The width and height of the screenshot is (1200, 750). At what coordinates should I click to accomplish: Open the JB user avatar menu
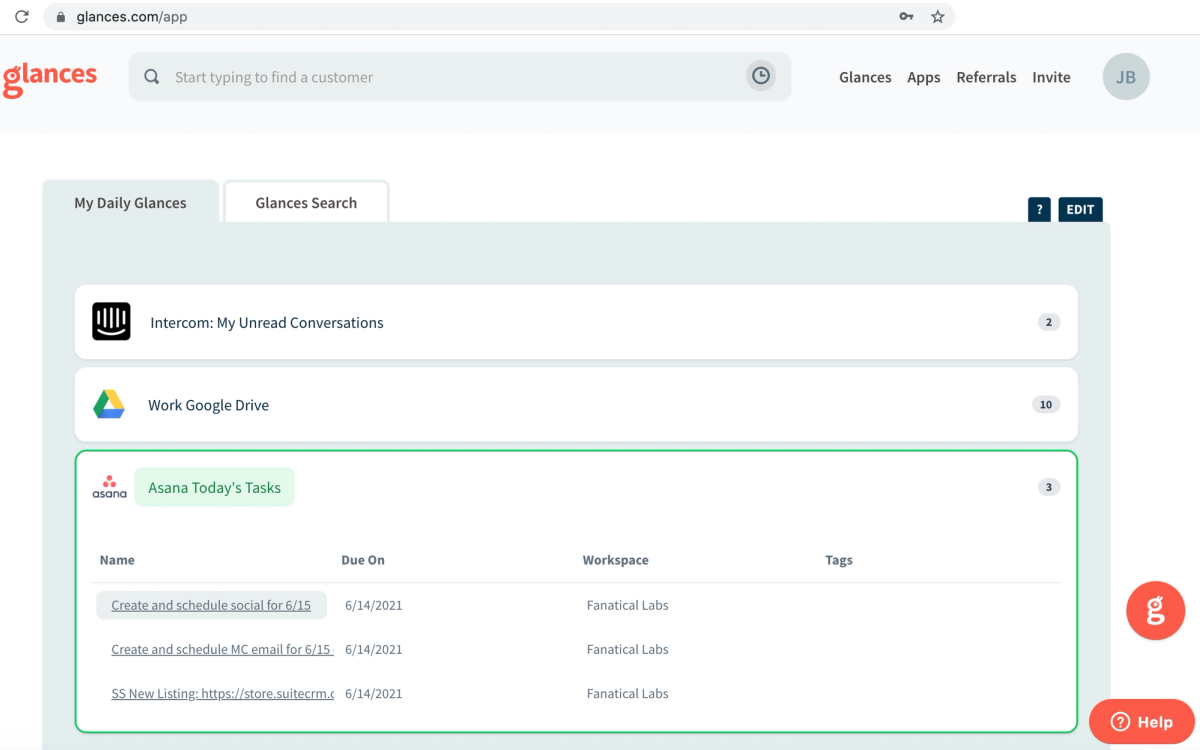(1126, 77)
